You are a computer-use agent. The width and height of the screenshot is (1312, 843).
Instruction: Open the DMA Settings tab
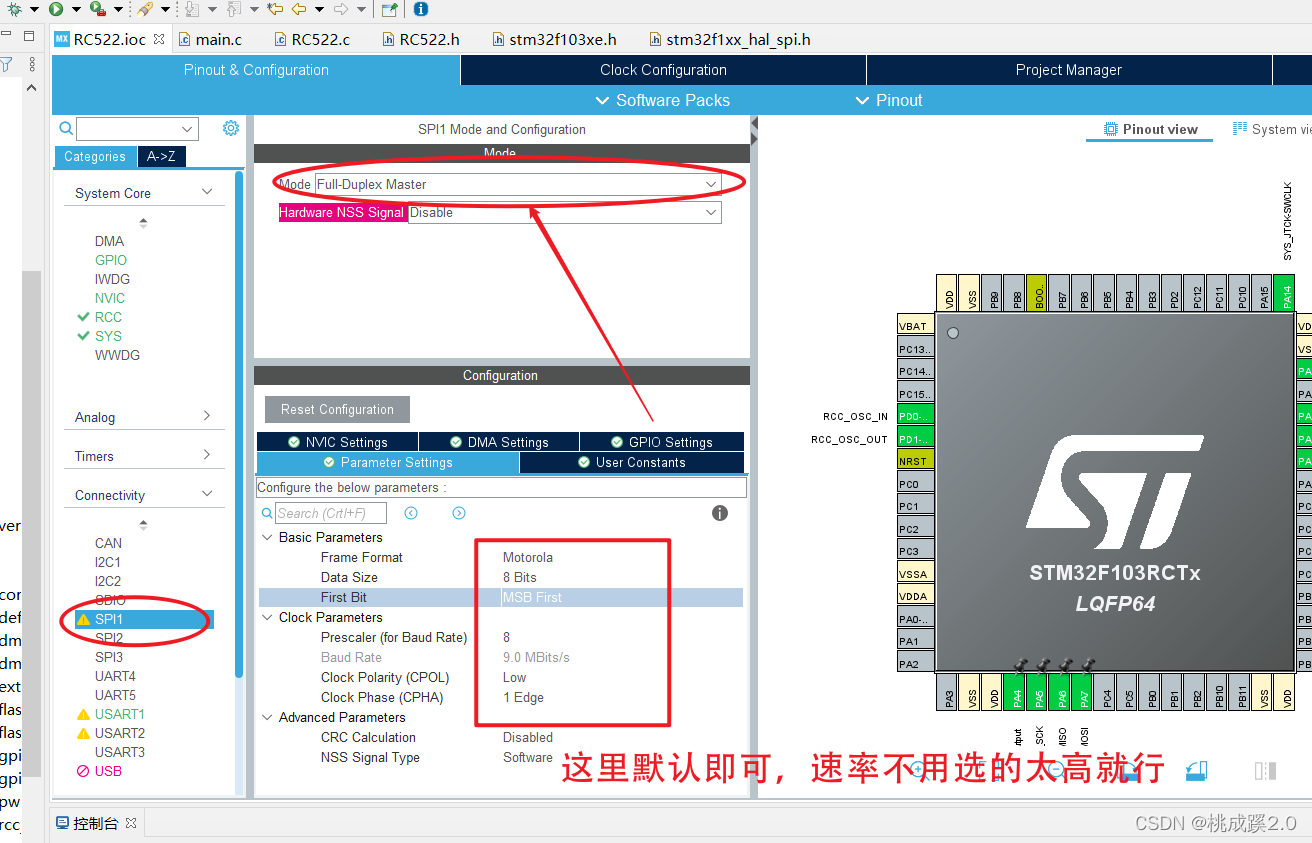(499, 442)
